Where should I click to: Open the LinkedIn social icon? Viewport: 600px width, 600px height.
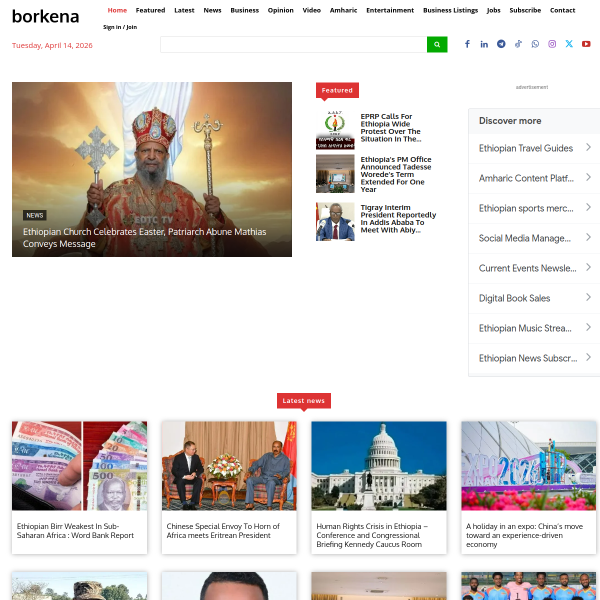tap(484, 44)
